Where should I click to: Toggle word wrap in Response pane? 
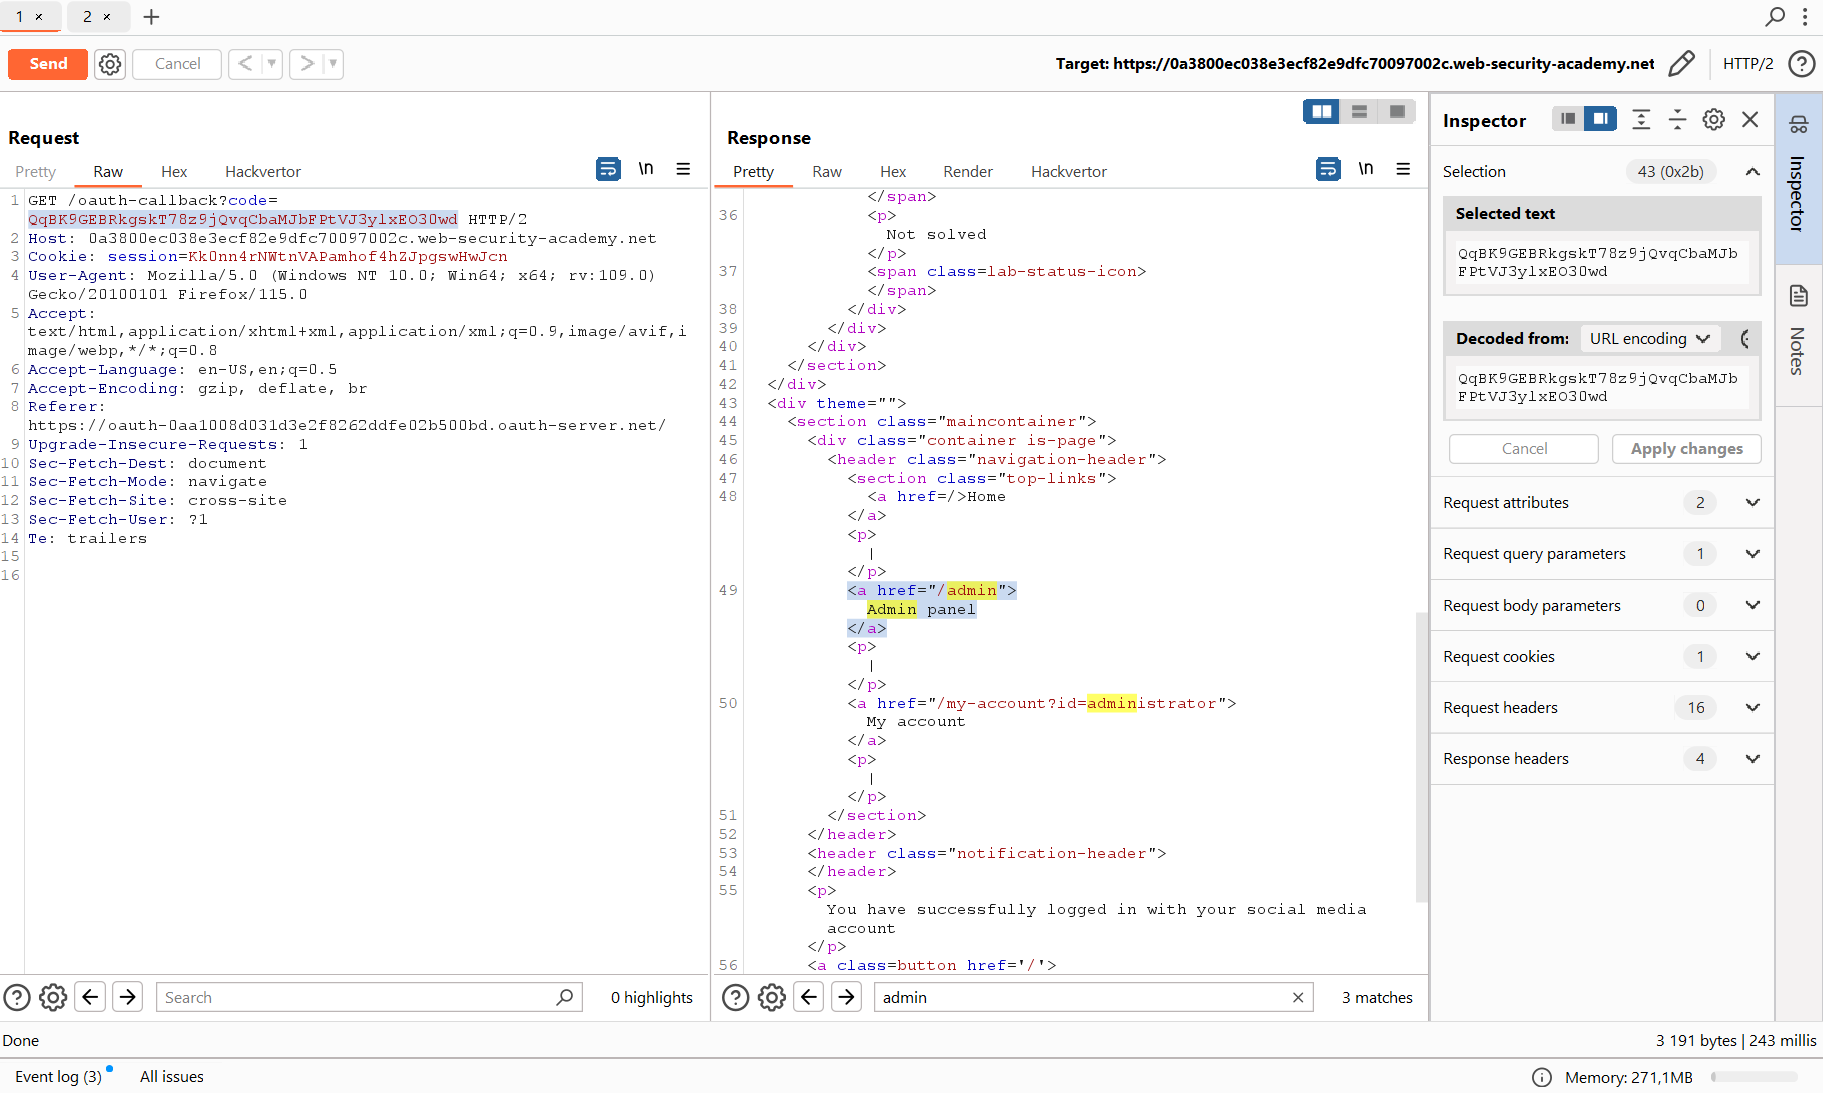[x=1328, y=169]
